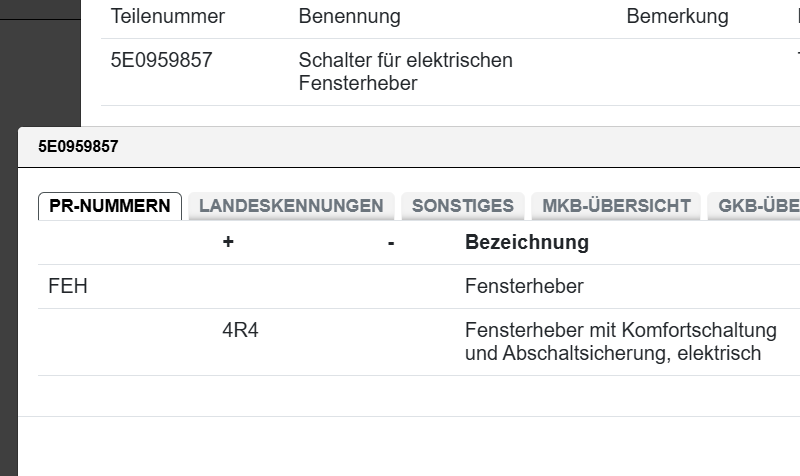Click the Schalter für elektrischen Fensterheber description
800x476 pixels.
405,72
